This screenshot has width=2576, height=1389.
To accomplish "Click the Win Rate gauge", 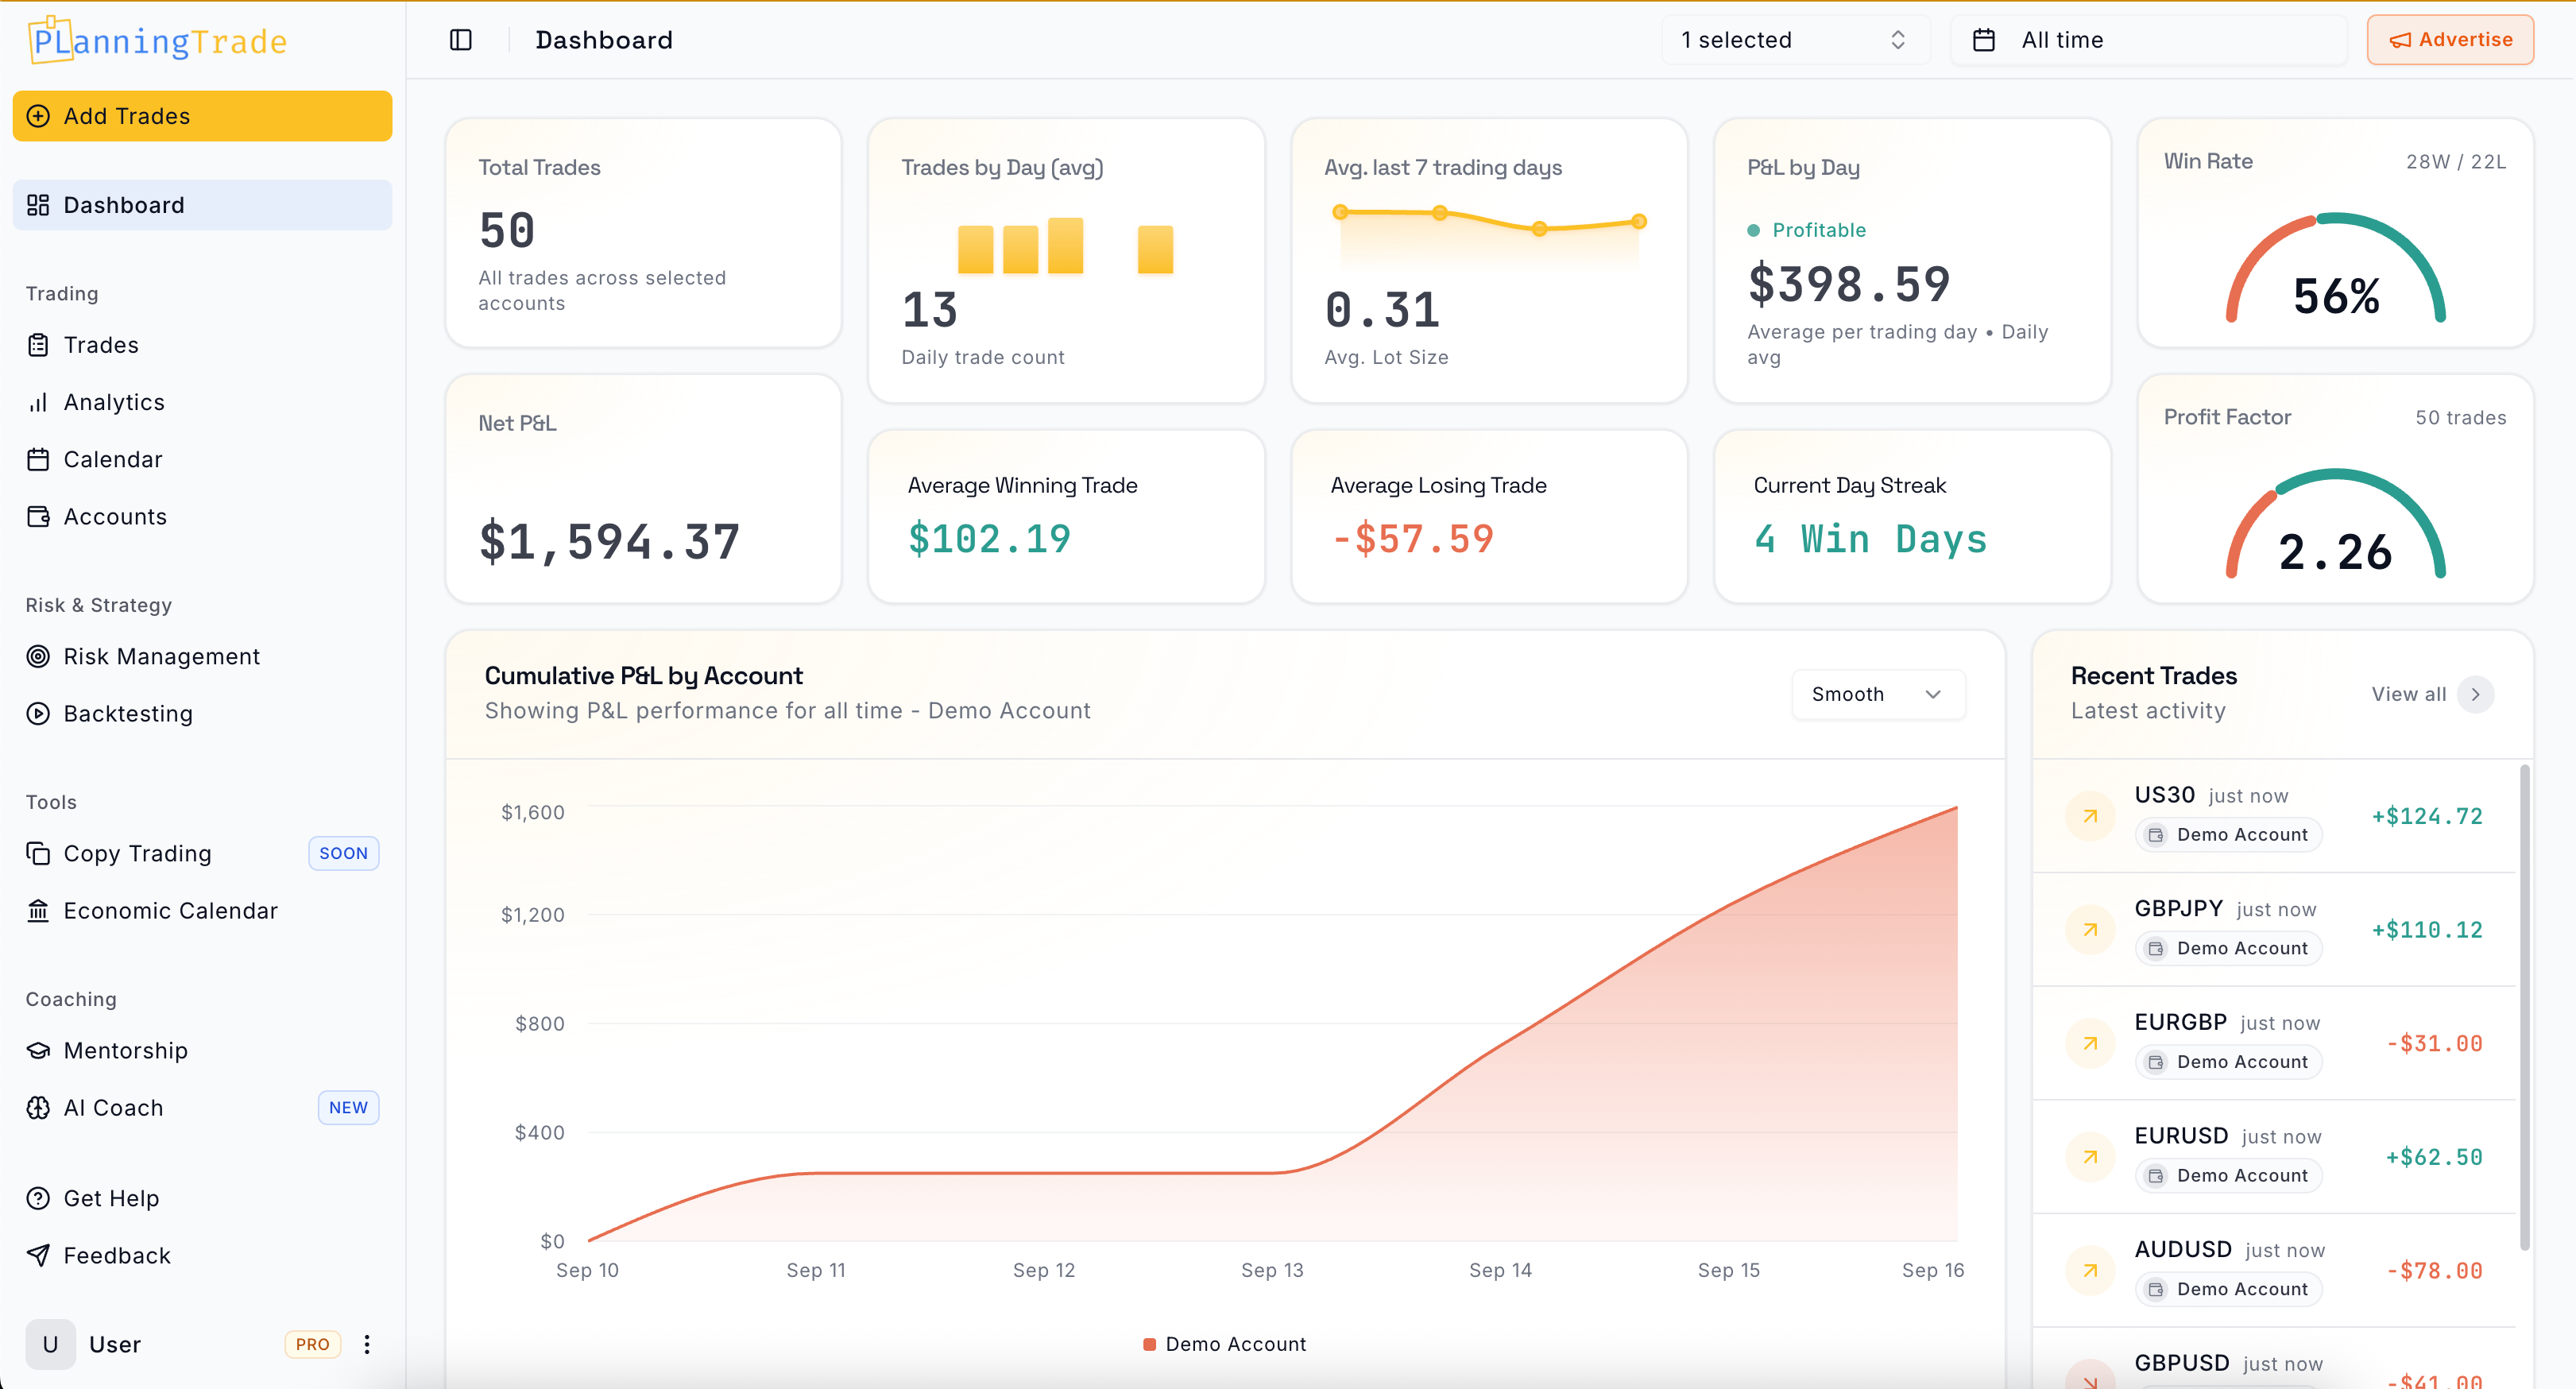I will tap(2335, 268).
